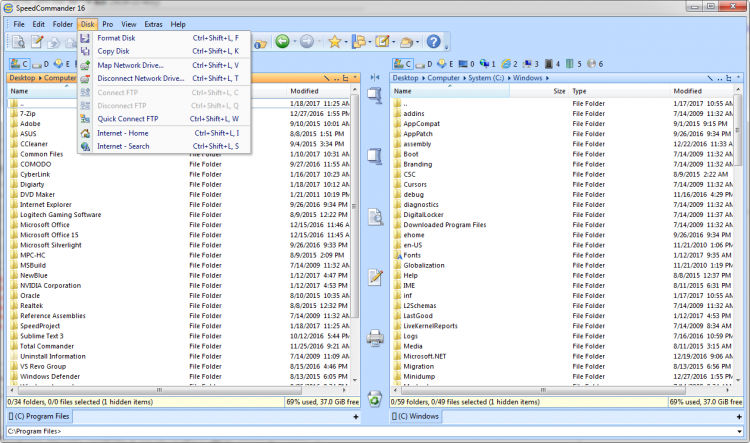The height and width of the screenshot is (443, 750).
Task: Switch to the (C) Windows tab
Action: 415,417
